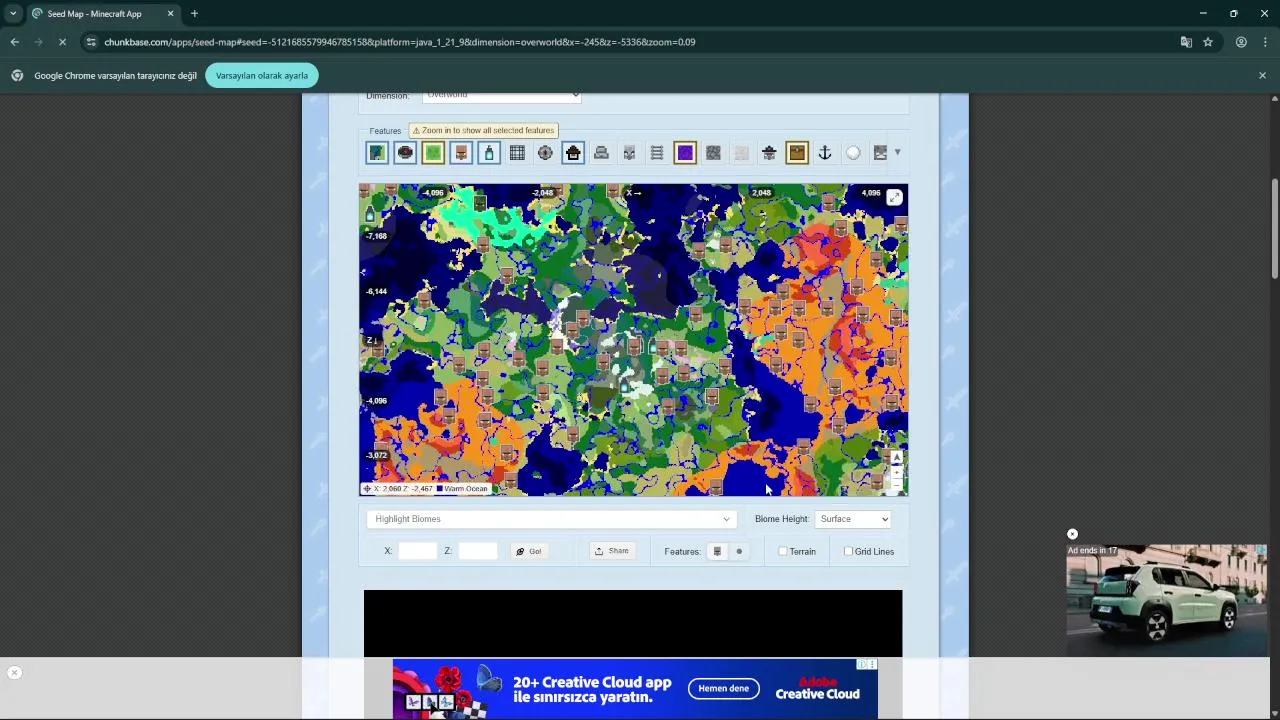
Task: Click the map zoom-in plus button
Action: (896, 470)
